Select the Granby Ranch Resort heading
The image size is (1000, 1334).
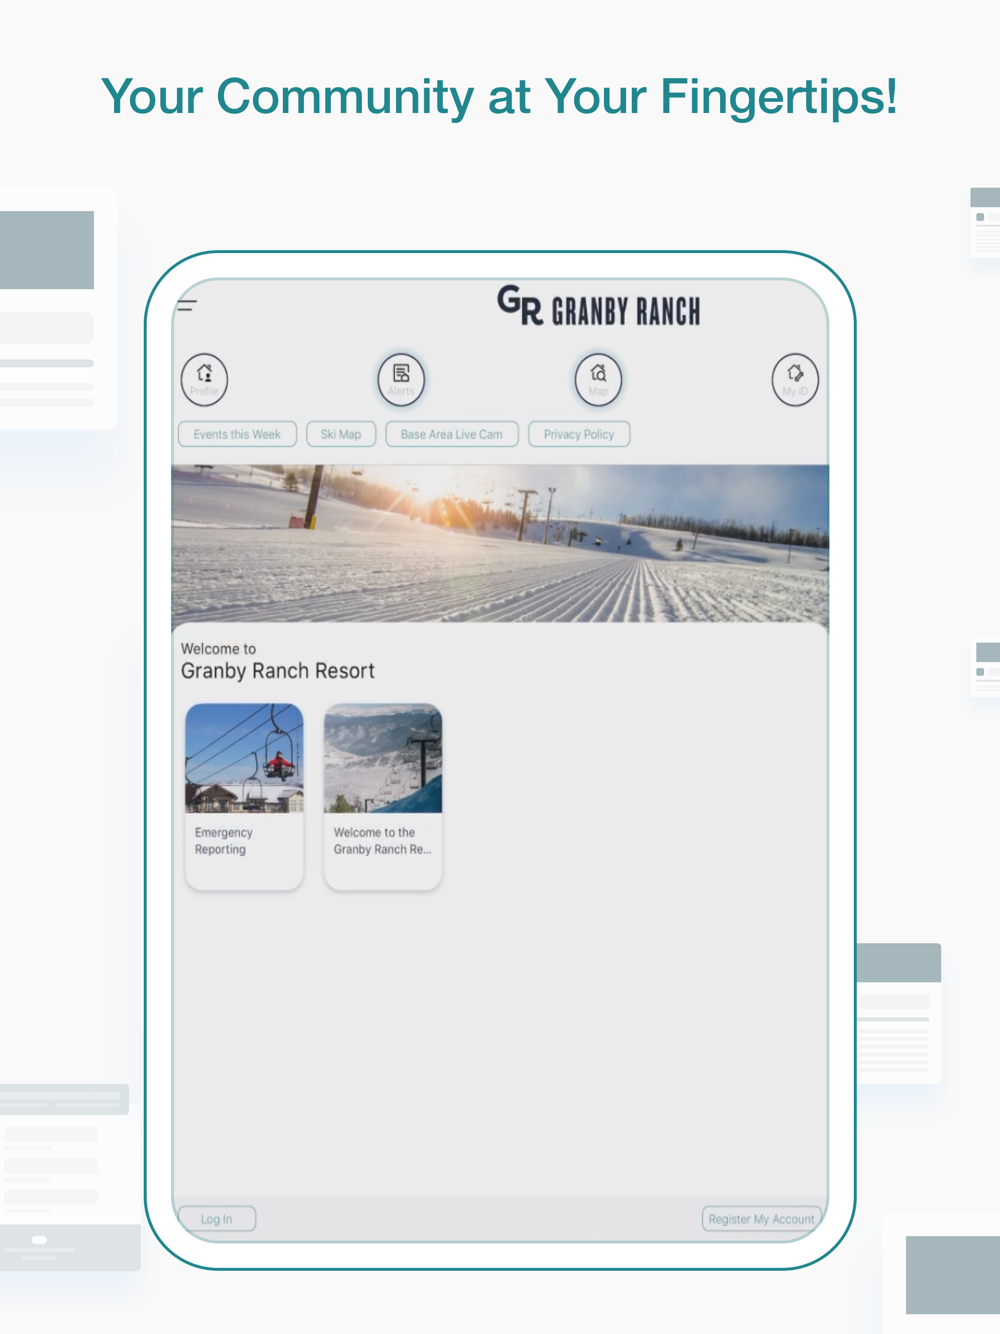click(278, 671)
